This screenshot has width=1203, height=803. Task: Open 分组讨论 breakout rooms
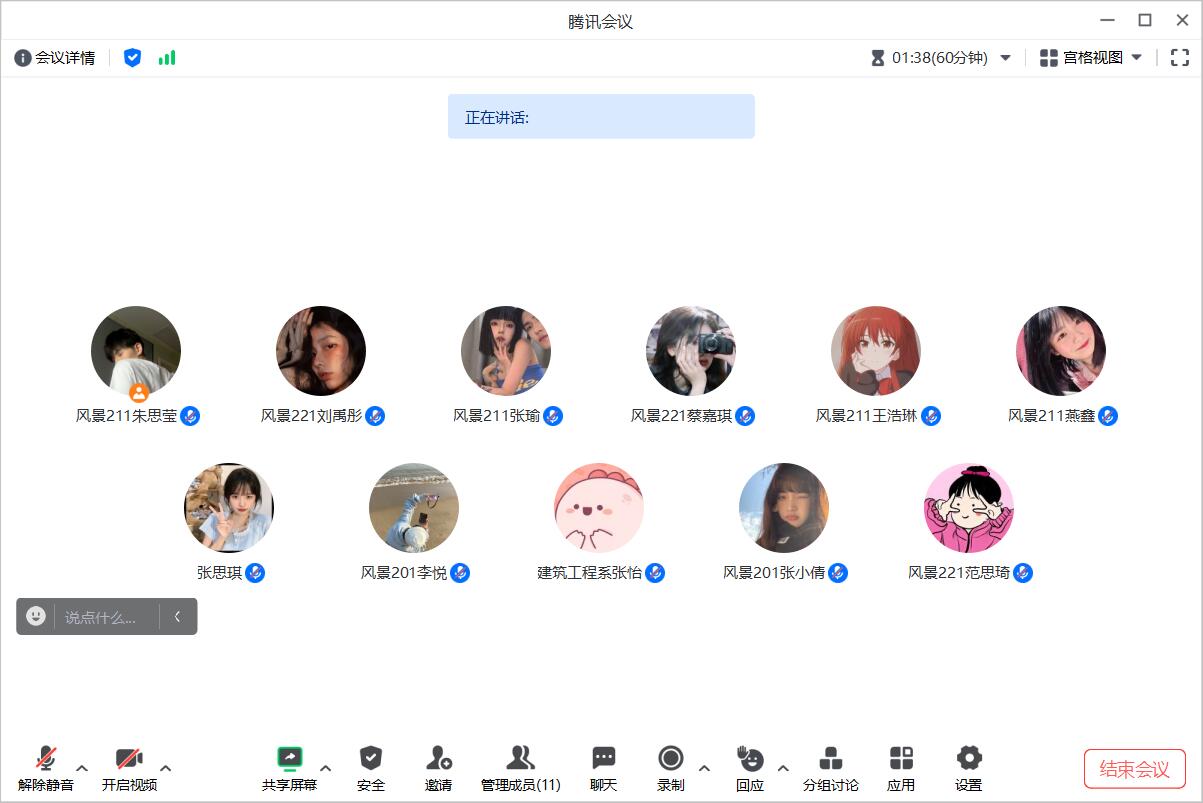pos(830,759)
